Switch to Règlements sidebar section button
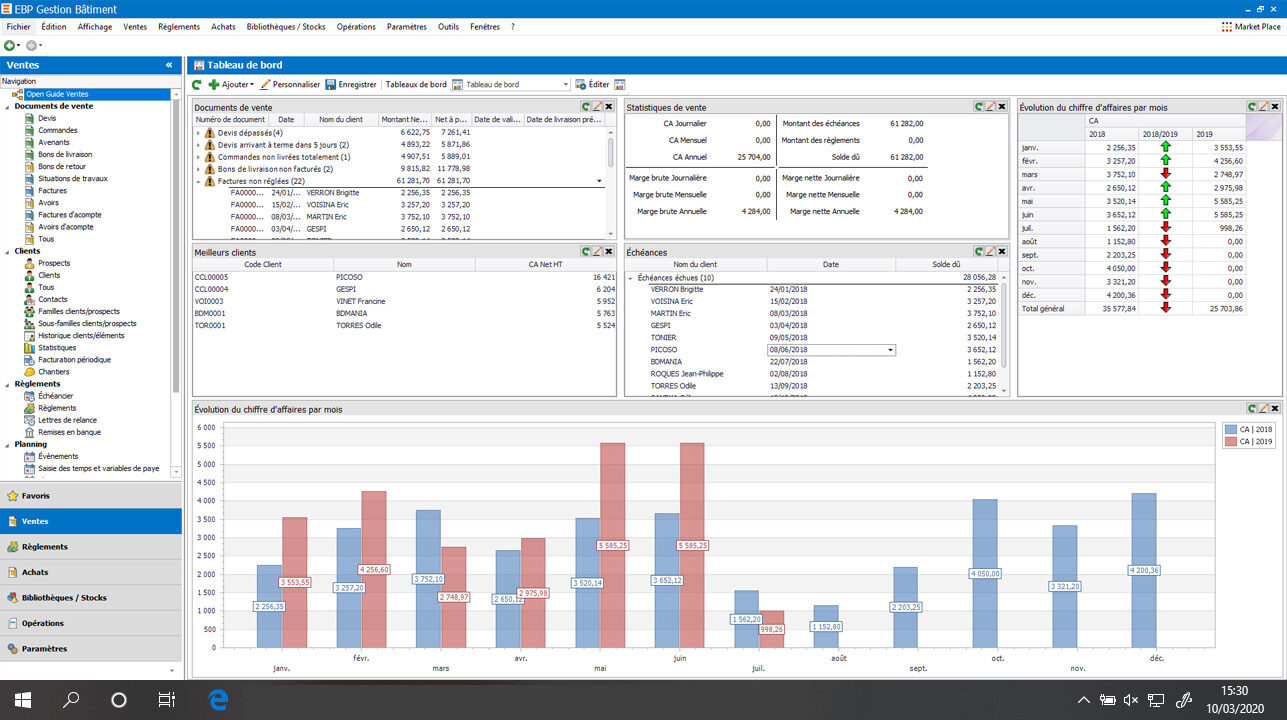The image size is (1287, 720). click(x=91, y=546)
